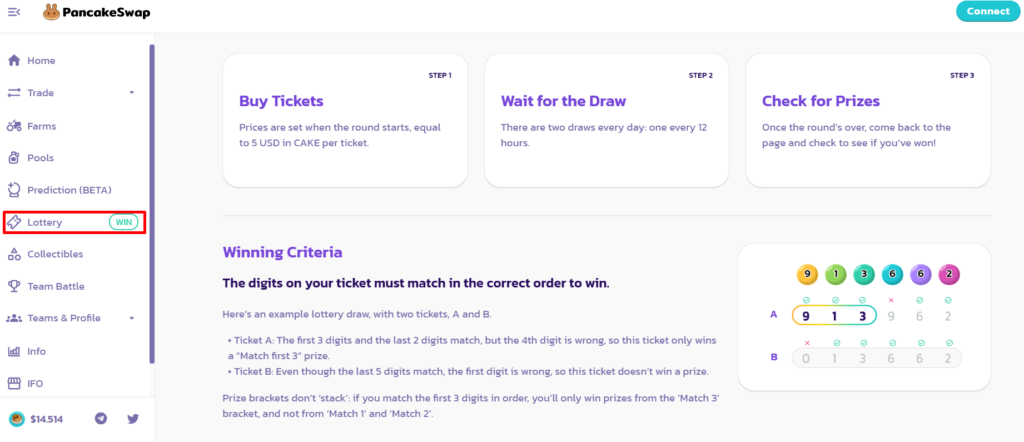This screenshot has width=1024, height=442.
Task: Open the Telegram icon link
Action: click(x=101, y=419)
